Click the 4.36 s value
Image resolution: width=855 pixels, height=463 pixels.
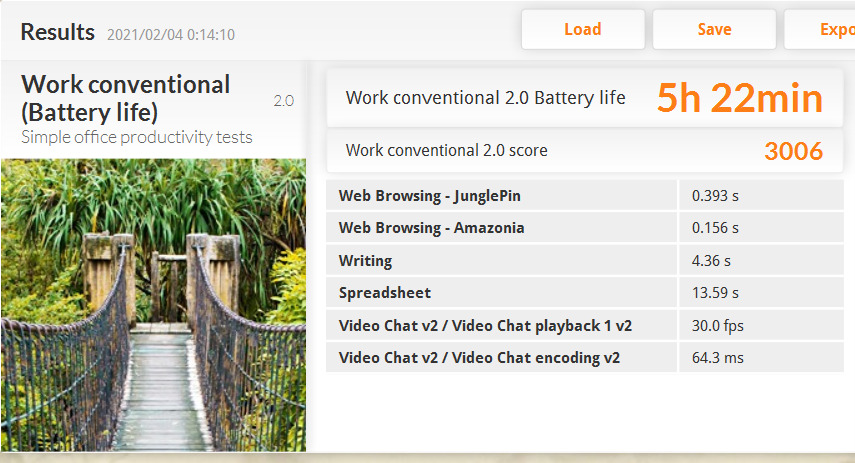click(711, 261)
